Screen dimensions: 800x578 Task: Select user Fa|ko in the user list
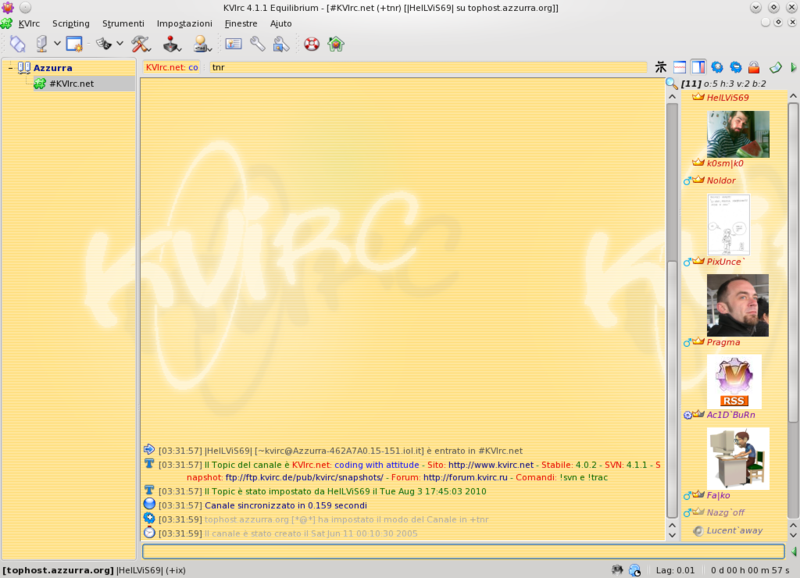point(718,495)
